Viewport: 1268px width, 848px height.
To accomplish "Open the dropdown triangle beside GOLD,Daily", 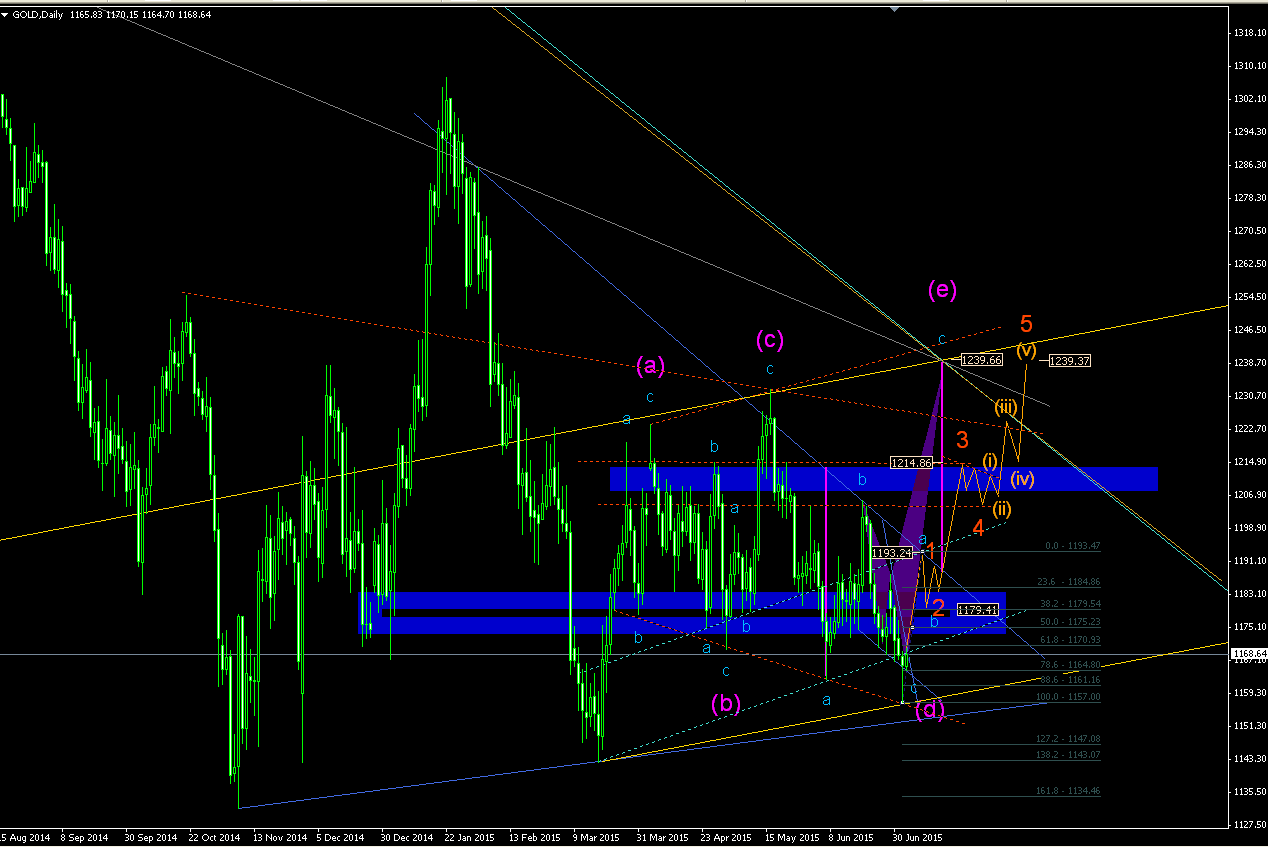I will click(6, 15).
